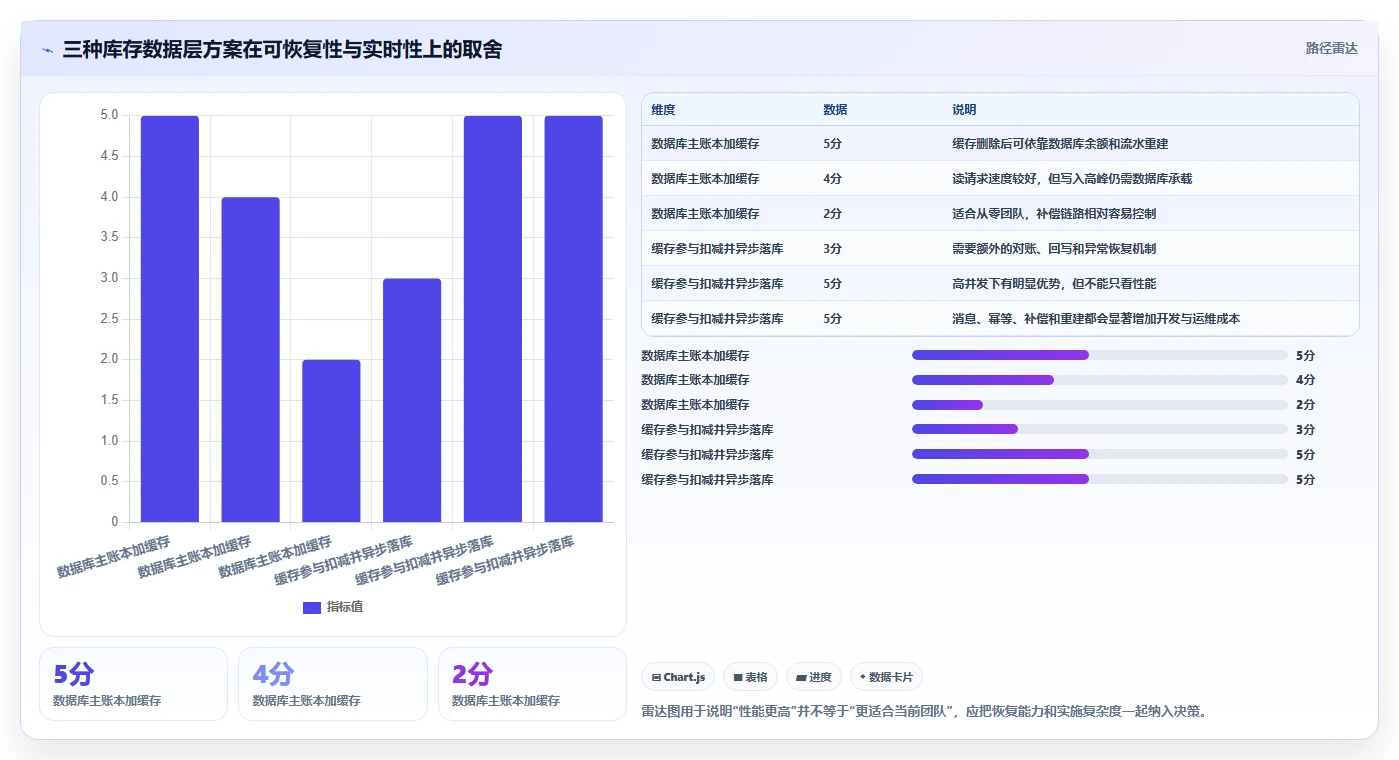Screen dimensions: 1399x760
Task: Click the 路径雷达 tag in the header
Action: tap(1331, 48)
